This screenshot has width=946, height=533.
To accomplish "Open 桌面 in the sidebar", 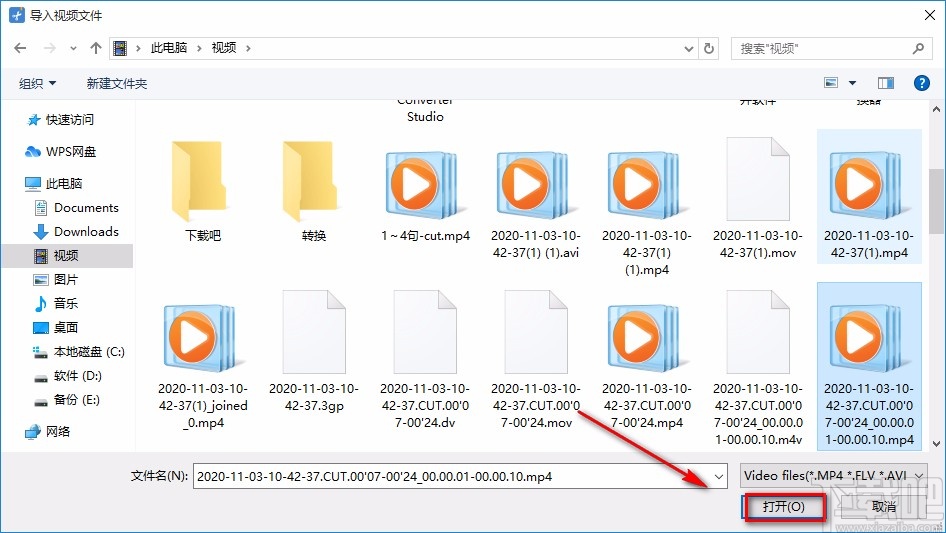I will 56,328.
